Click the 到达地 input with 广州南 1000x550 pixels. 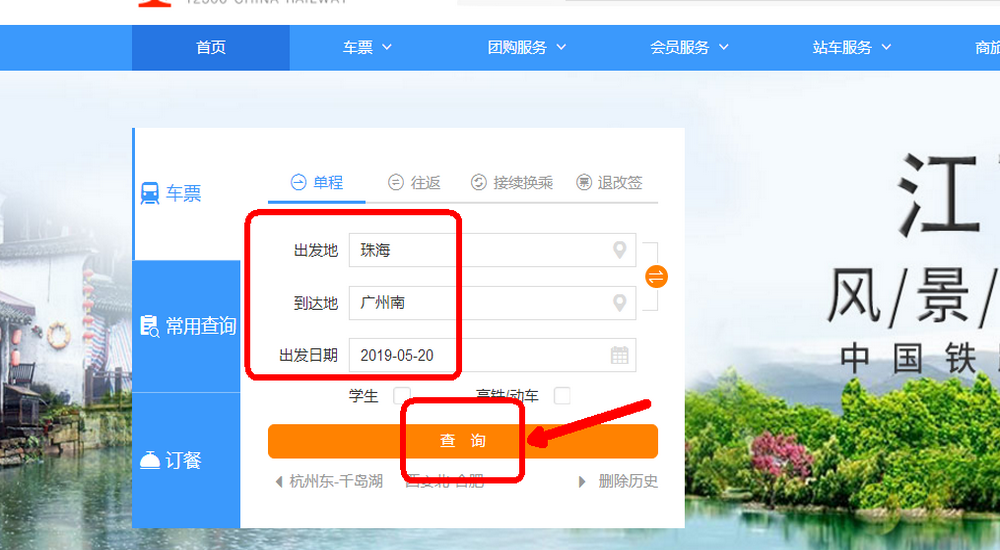pos(492,302)
